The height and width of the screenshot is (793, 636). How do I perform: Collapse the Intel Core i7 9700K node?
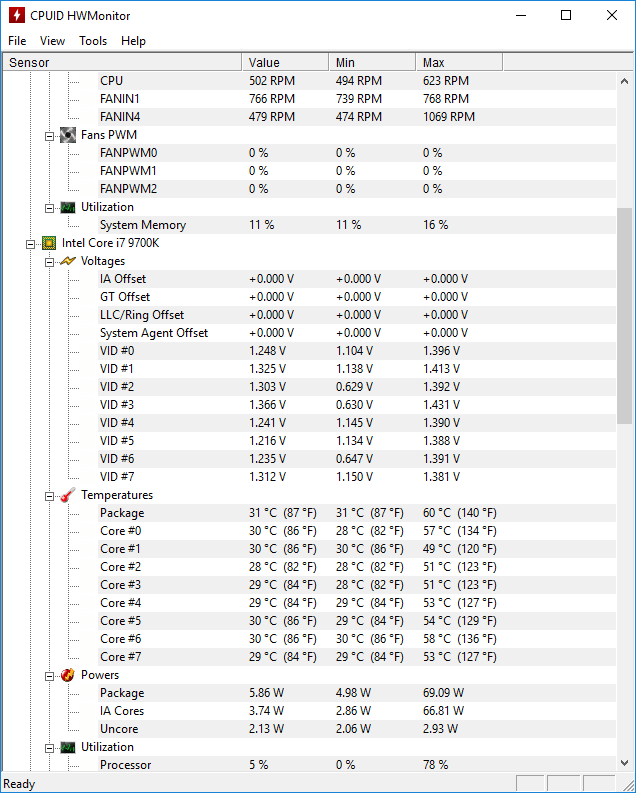[30, 244]
